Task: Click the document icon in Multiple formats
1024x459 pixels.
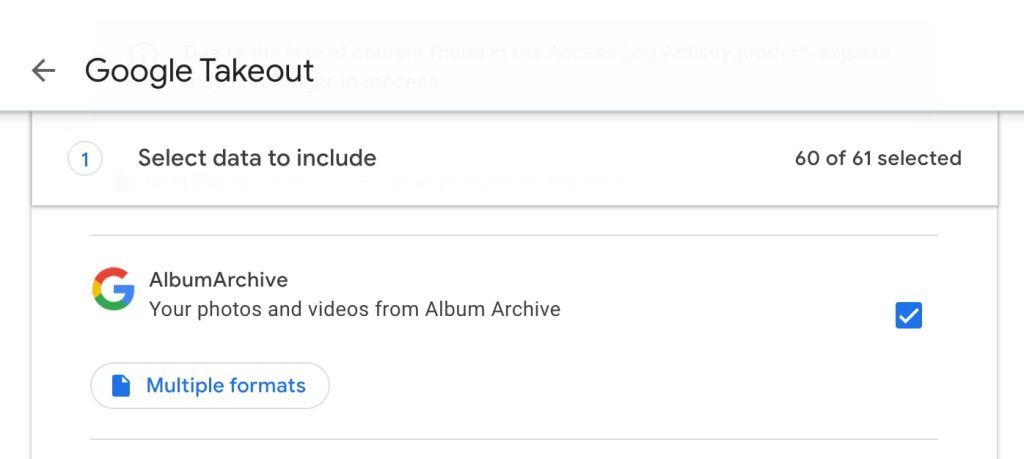Action: [121, 386]
